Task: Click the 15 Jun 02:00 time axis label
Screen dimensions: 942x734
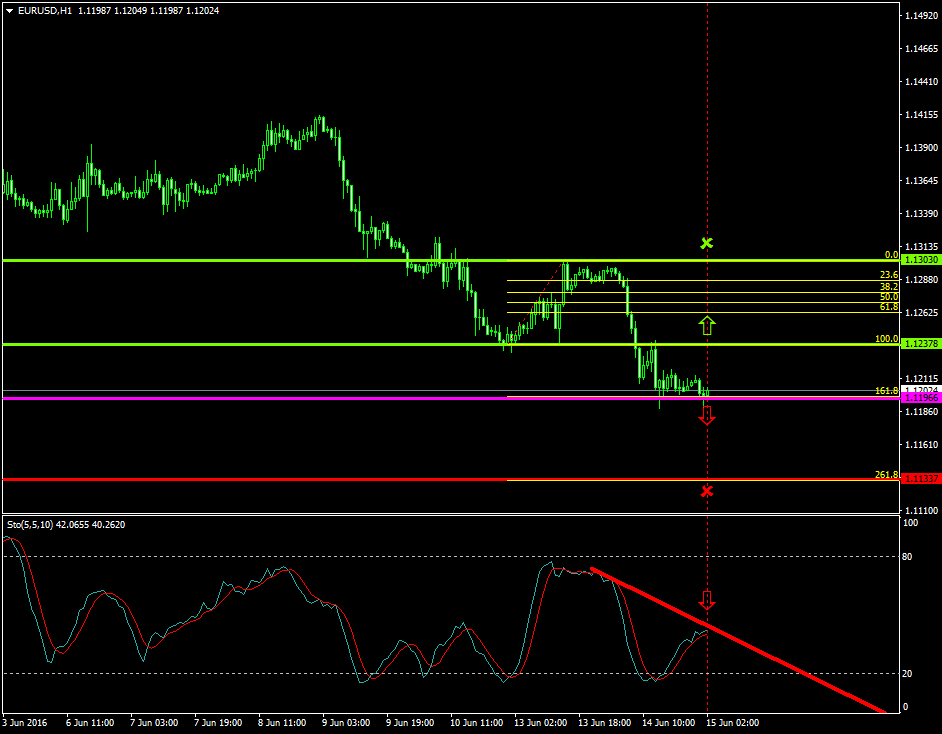Action: click(735, 721)
